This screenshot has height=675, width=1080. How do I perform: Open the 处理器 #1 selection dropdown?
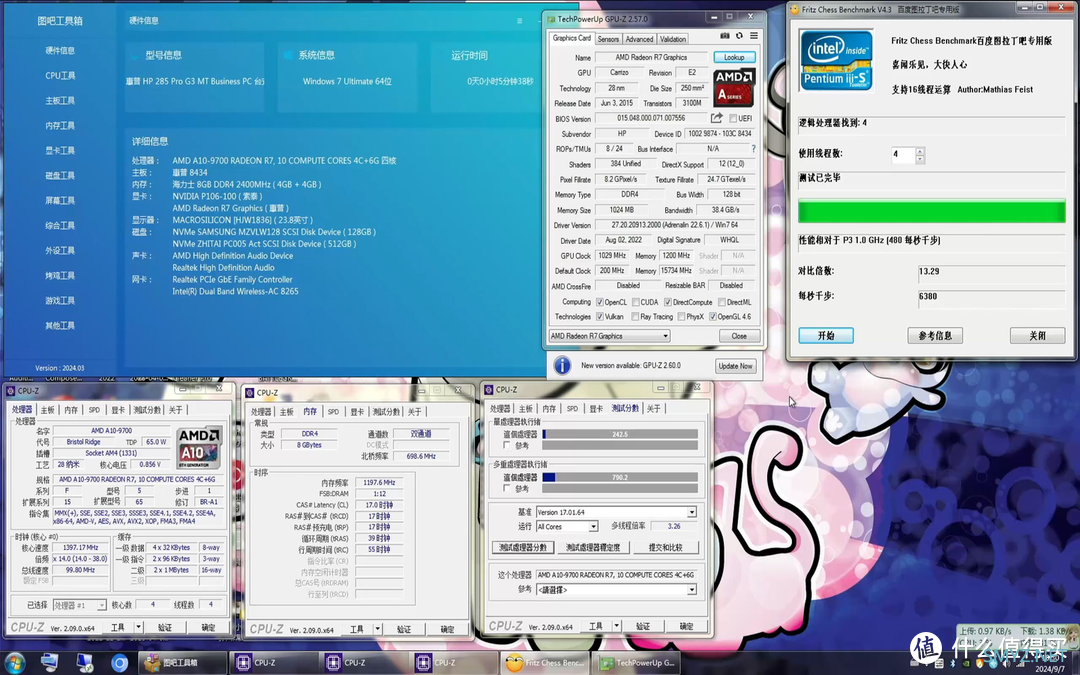click(79, 605)
